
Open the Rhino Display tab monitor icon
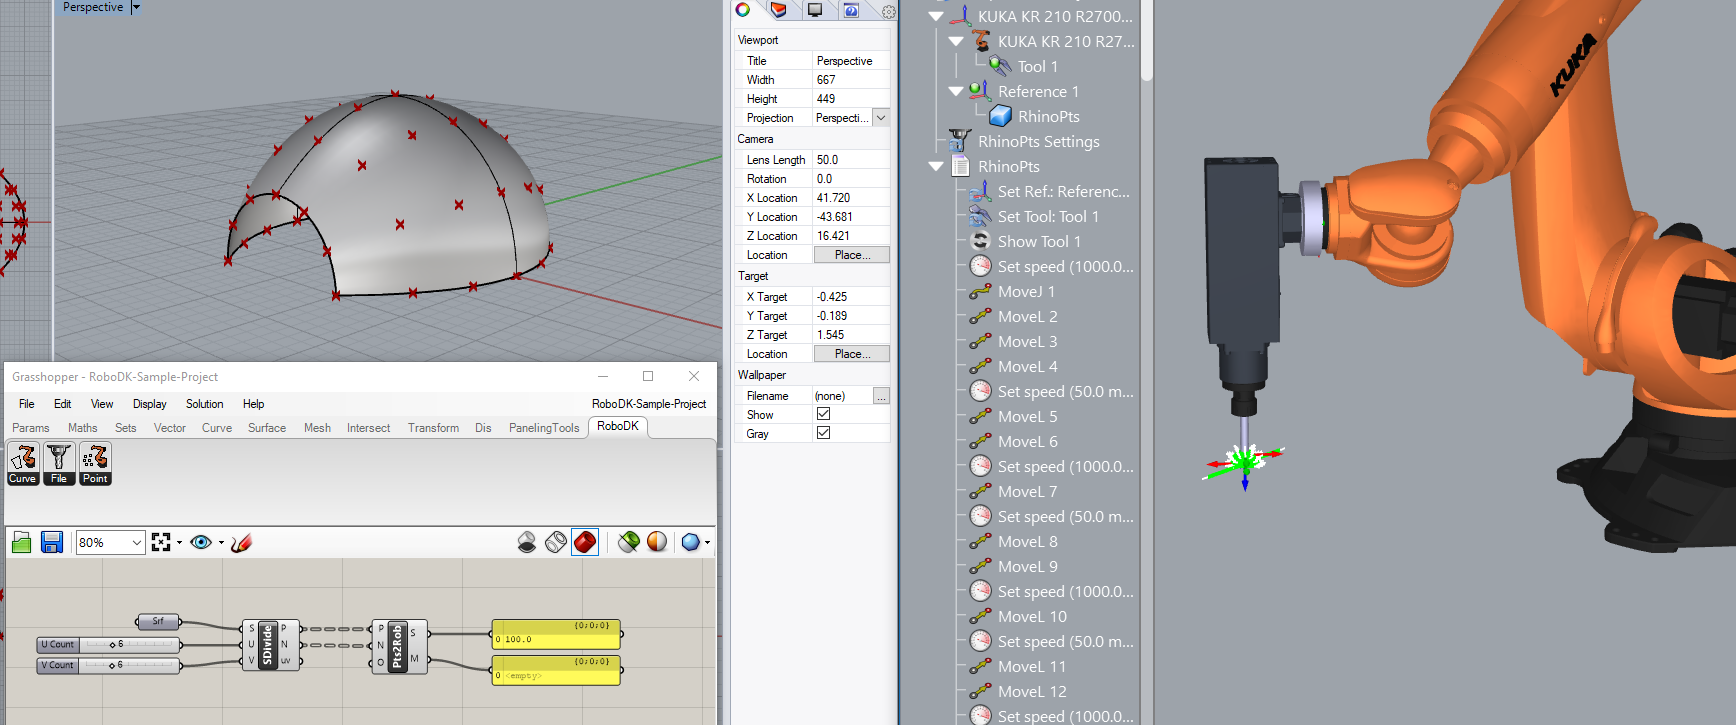pos(815,10)
